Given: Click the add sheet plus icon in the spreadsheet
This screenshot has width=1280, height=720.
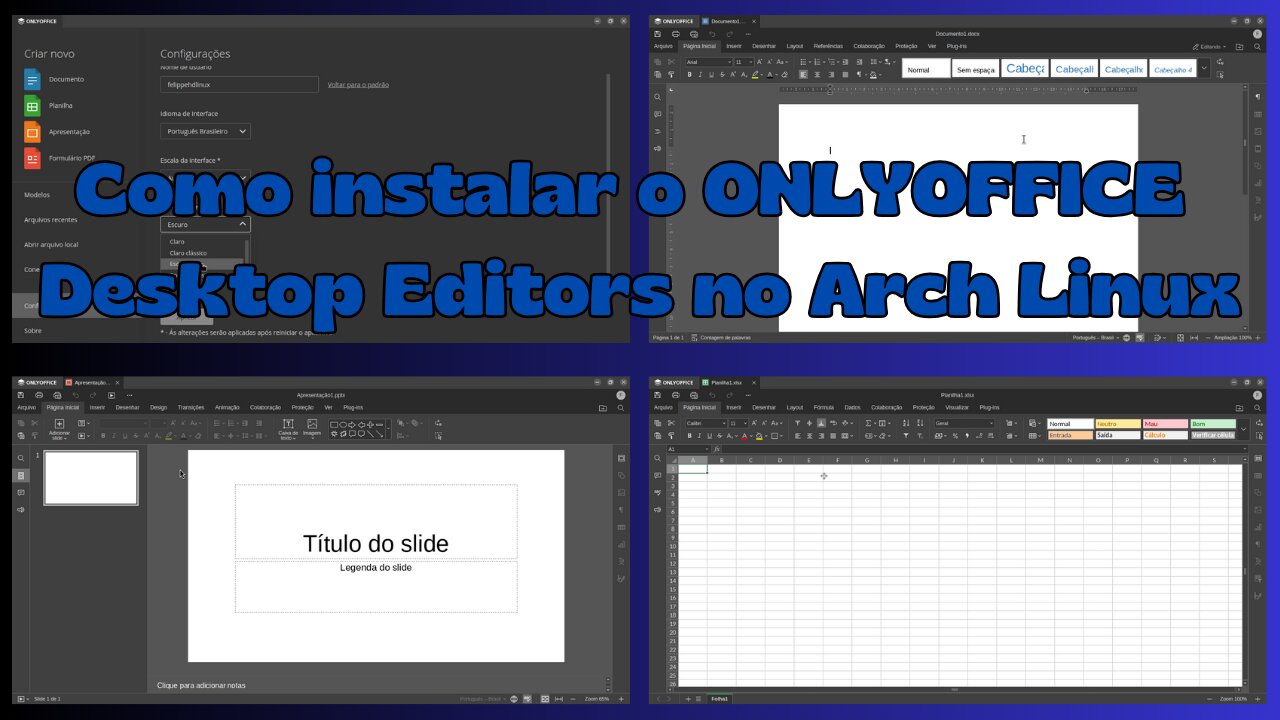Looking at the screenshot, I should (687, 698).
